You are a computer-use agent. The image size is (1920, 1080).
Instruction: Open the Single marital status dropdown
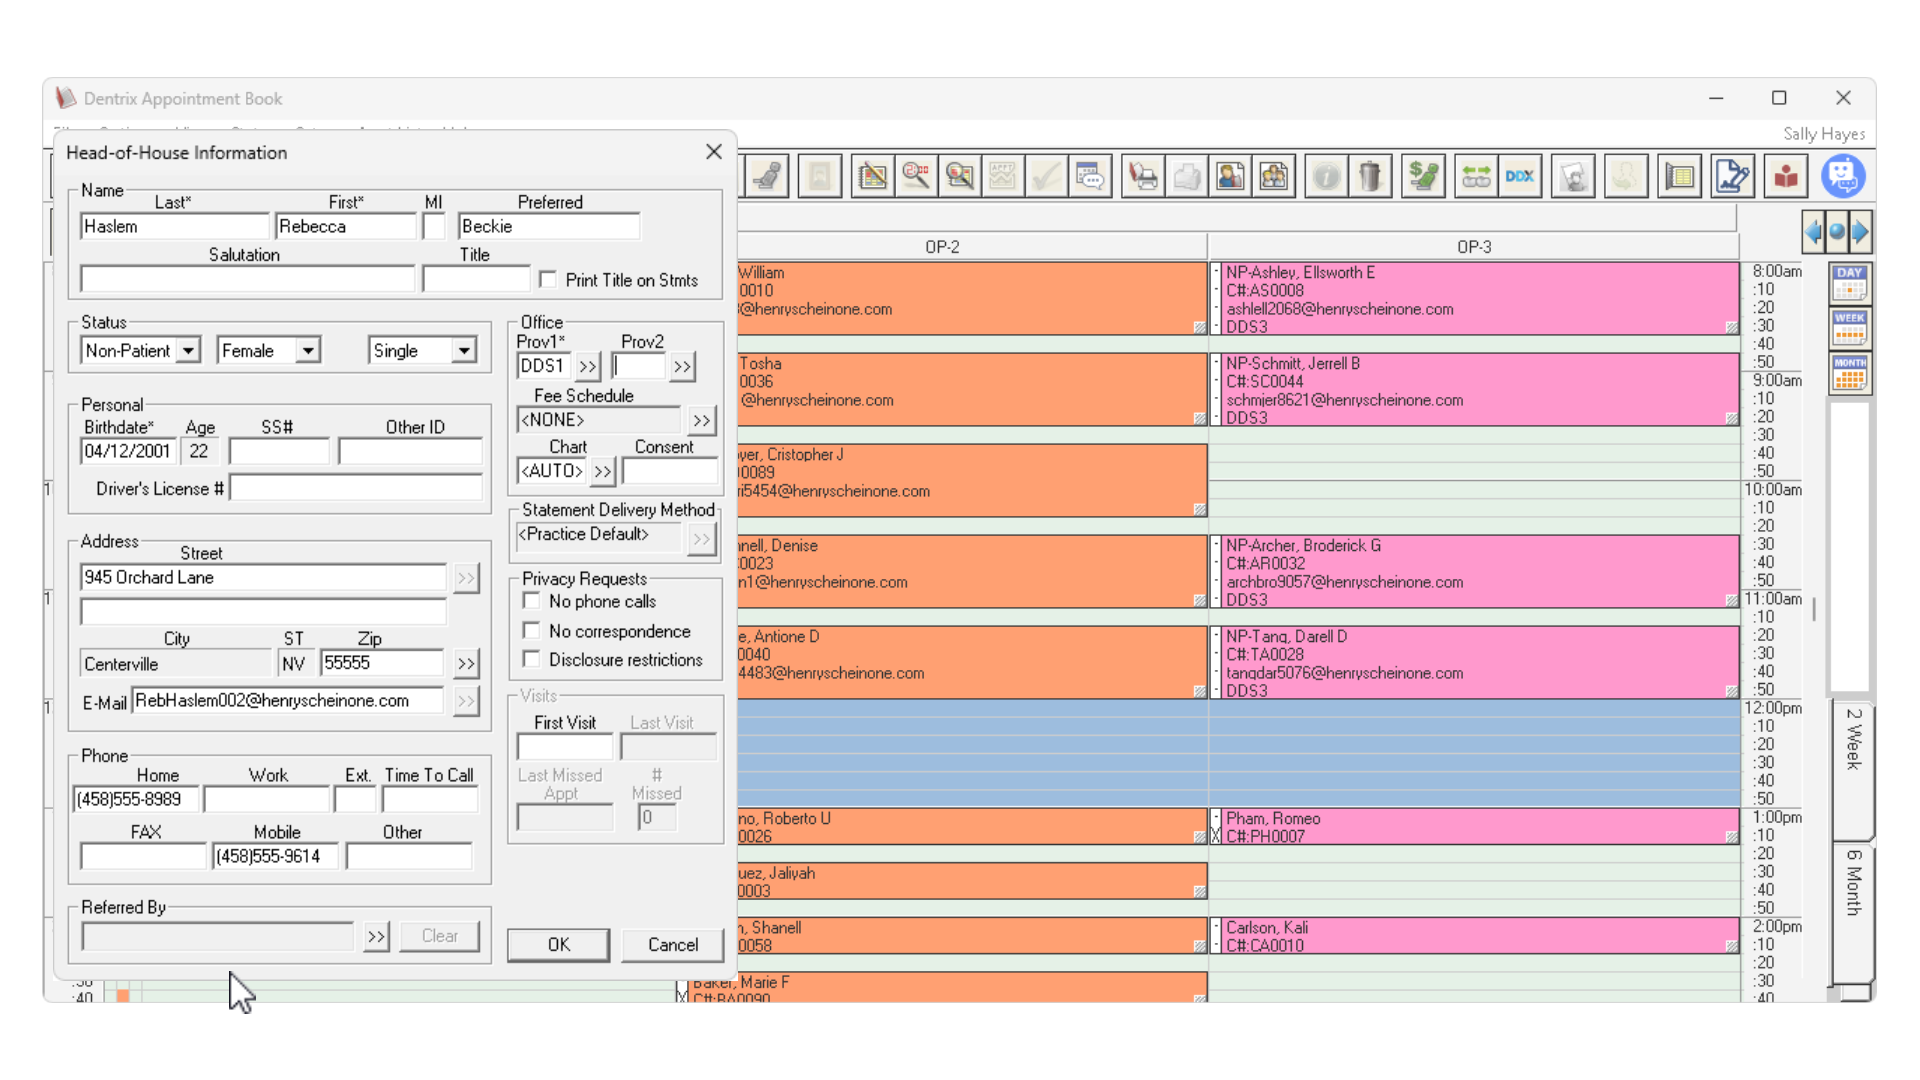pos(464,351)
